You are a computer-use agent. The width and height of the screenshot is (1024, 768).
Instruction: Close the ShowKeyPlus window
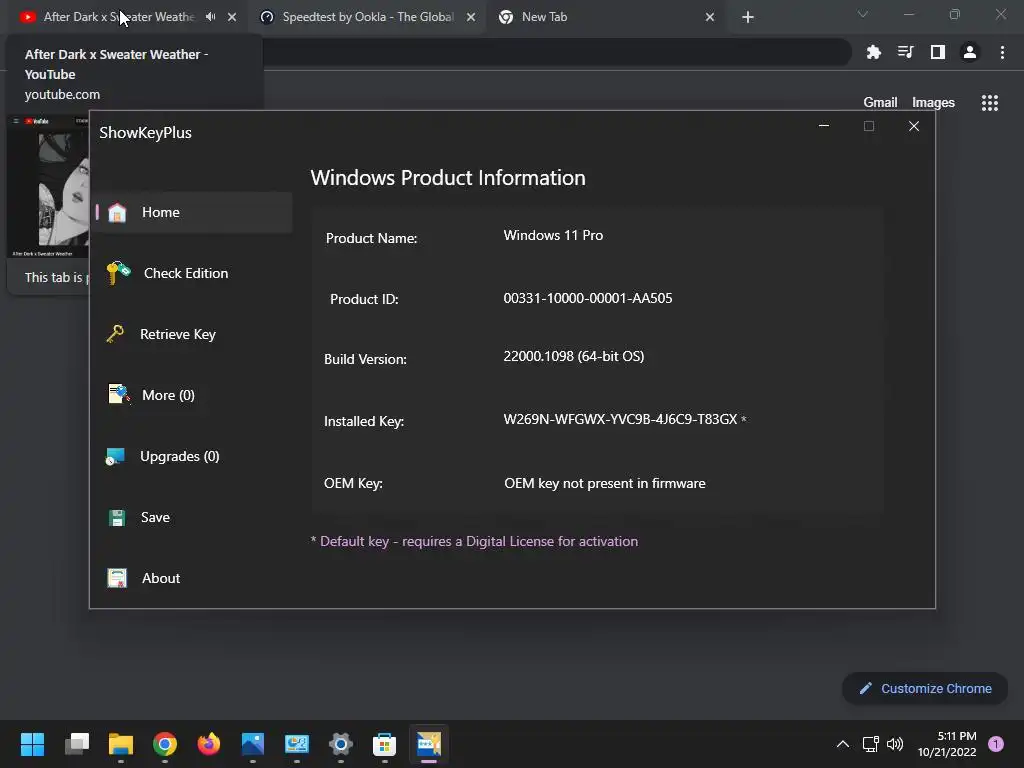tap(914, 126)
